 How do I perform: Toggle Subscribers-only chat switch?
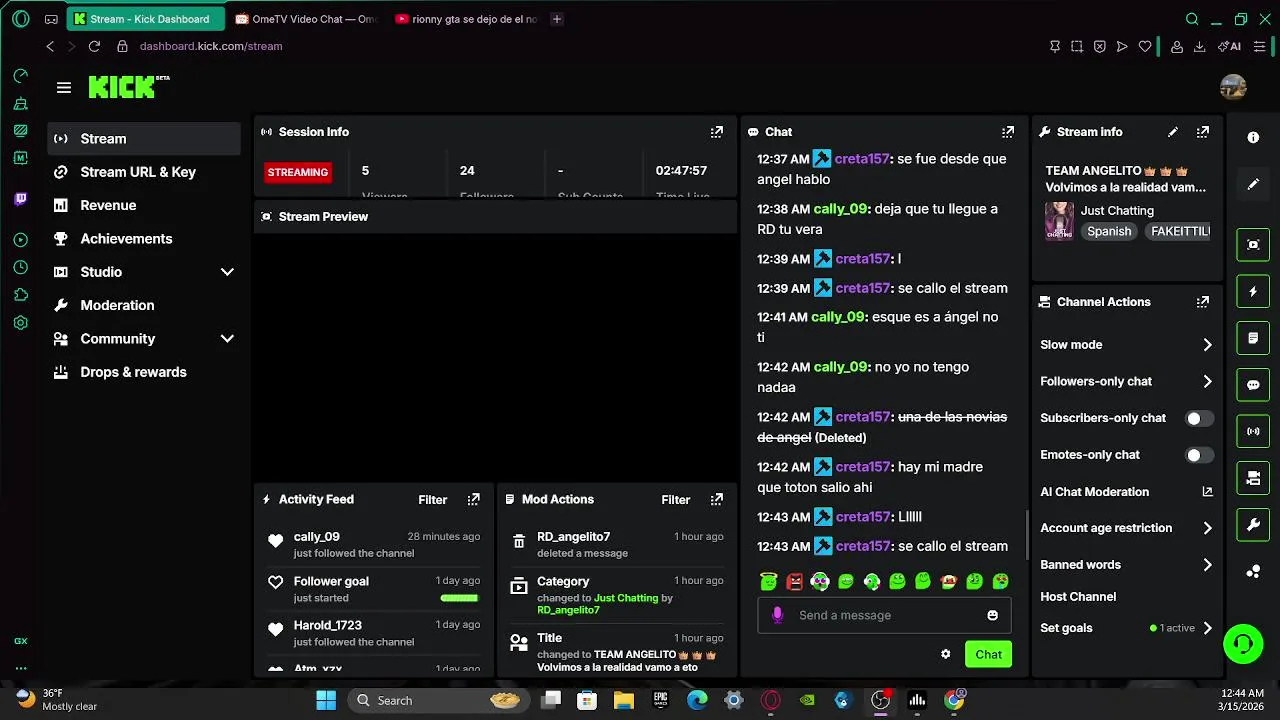(x=1199, y=418)
